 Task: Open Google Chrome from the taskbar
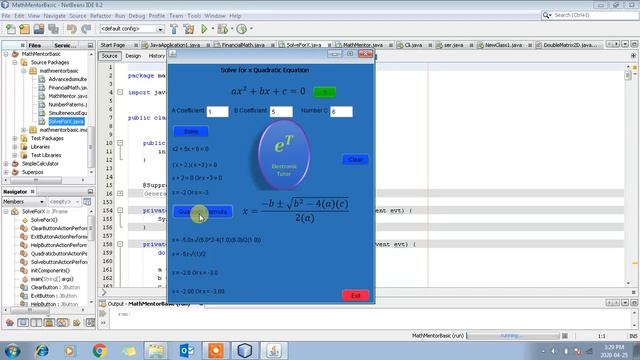coord(99,351)
